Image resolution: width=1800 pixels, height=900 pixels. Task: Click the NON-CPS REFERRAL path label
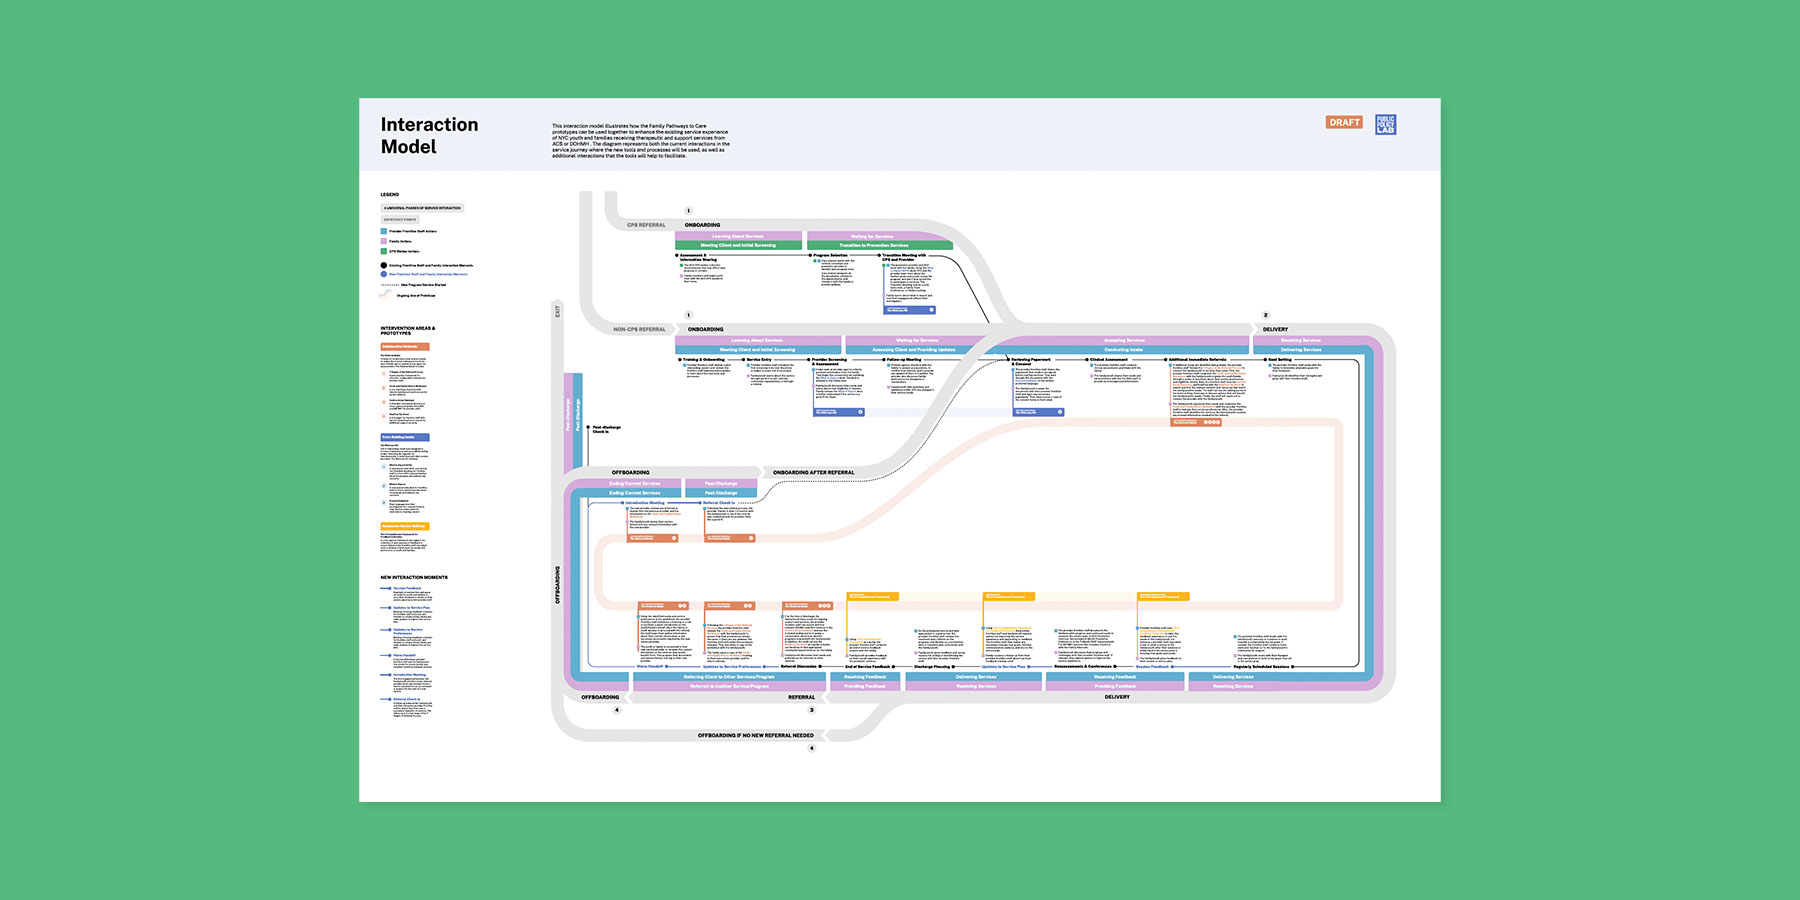pos(639,329)
